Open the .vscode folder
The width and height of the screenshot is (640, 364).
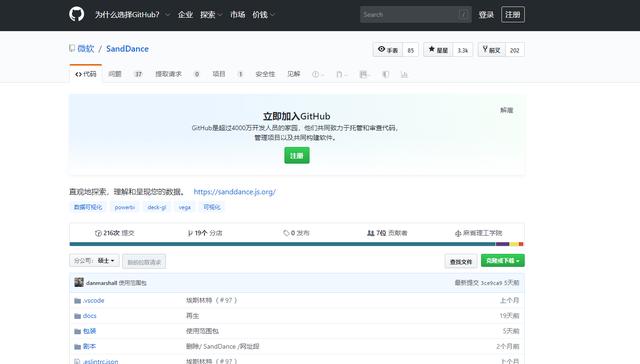93,300
